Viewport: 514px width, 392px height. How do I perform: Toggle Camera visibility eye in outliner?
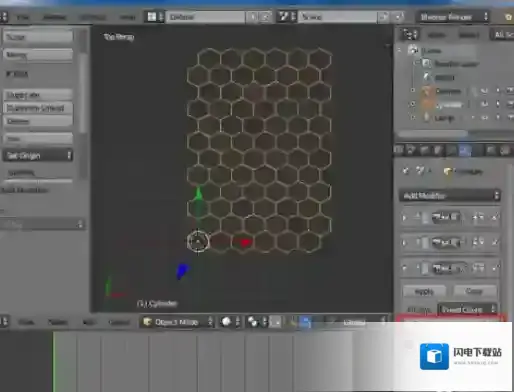(484, 91)
